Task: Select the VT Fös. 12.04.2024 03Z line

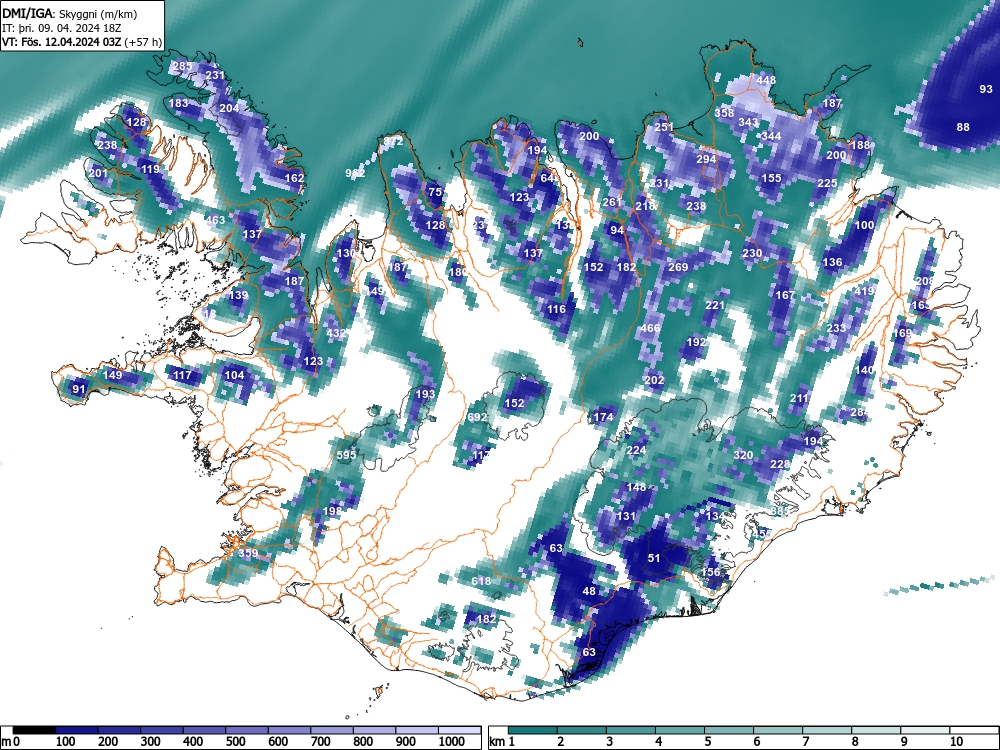Action: point(82,42)
